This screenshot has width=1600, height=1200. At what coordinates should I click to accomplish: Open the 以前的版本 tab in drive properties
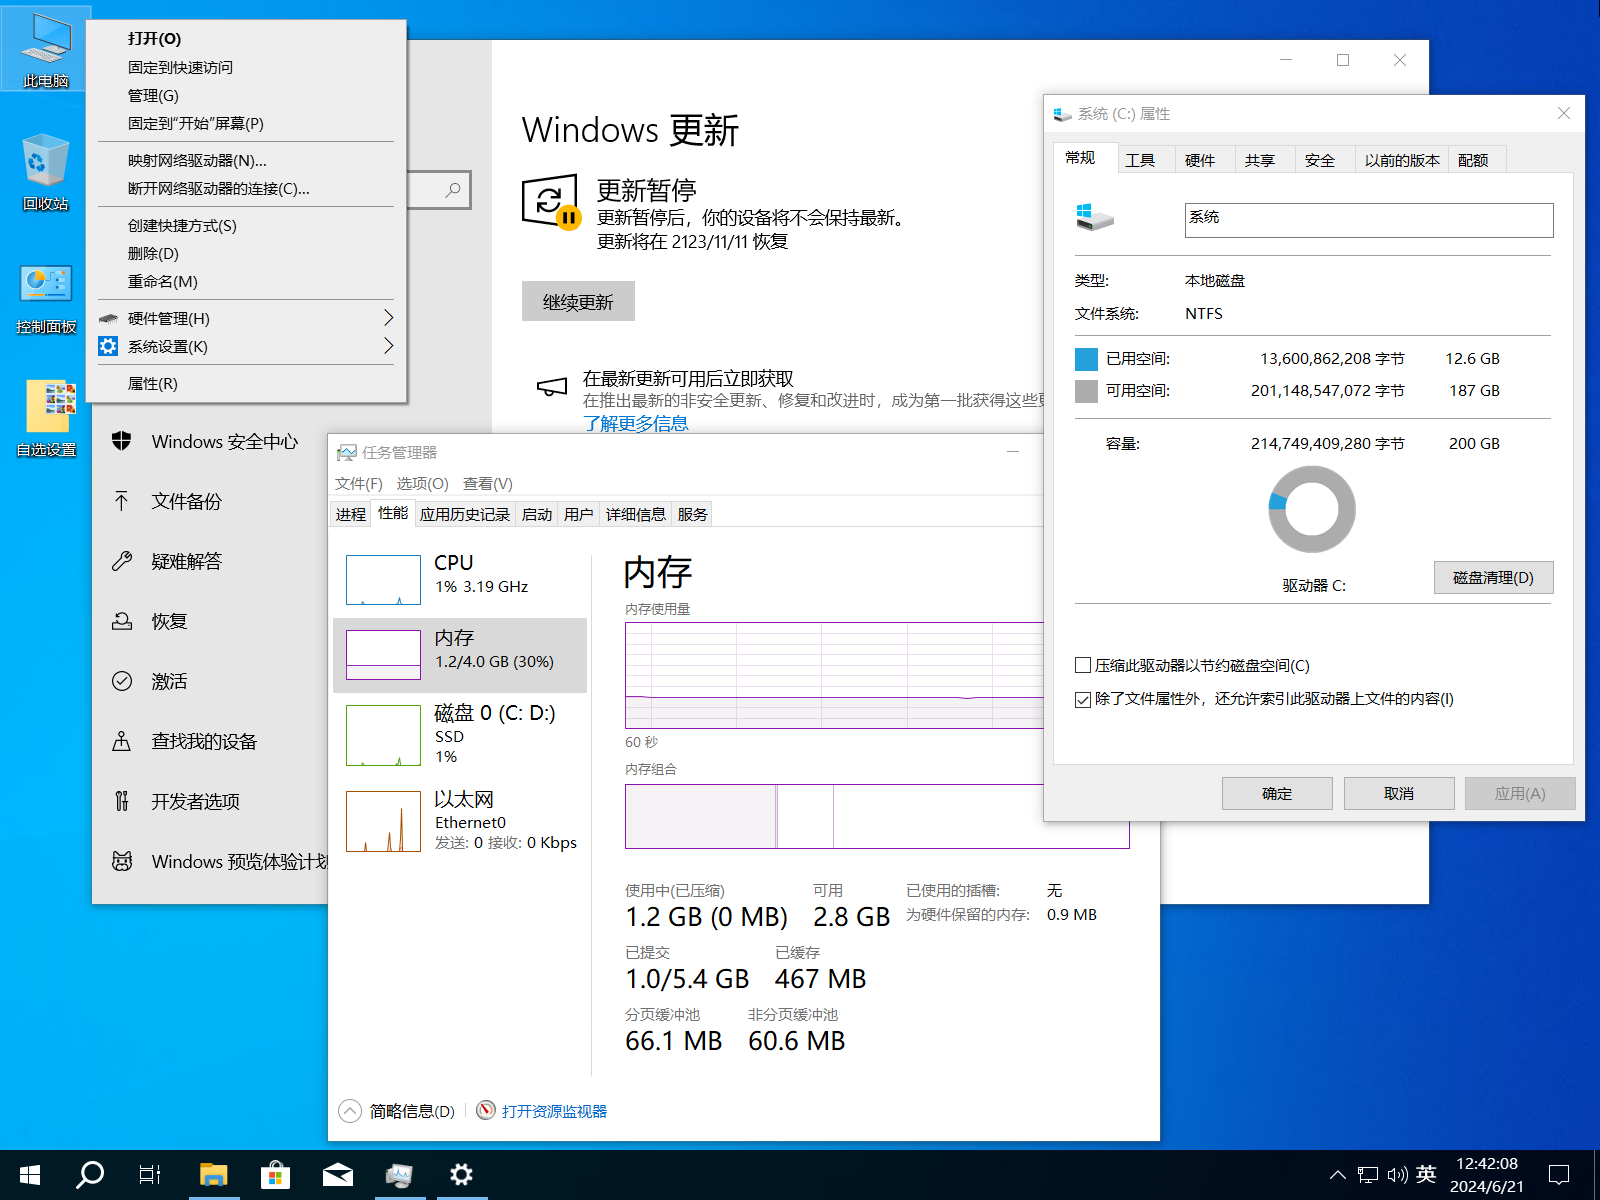(x=1402, y=160)
